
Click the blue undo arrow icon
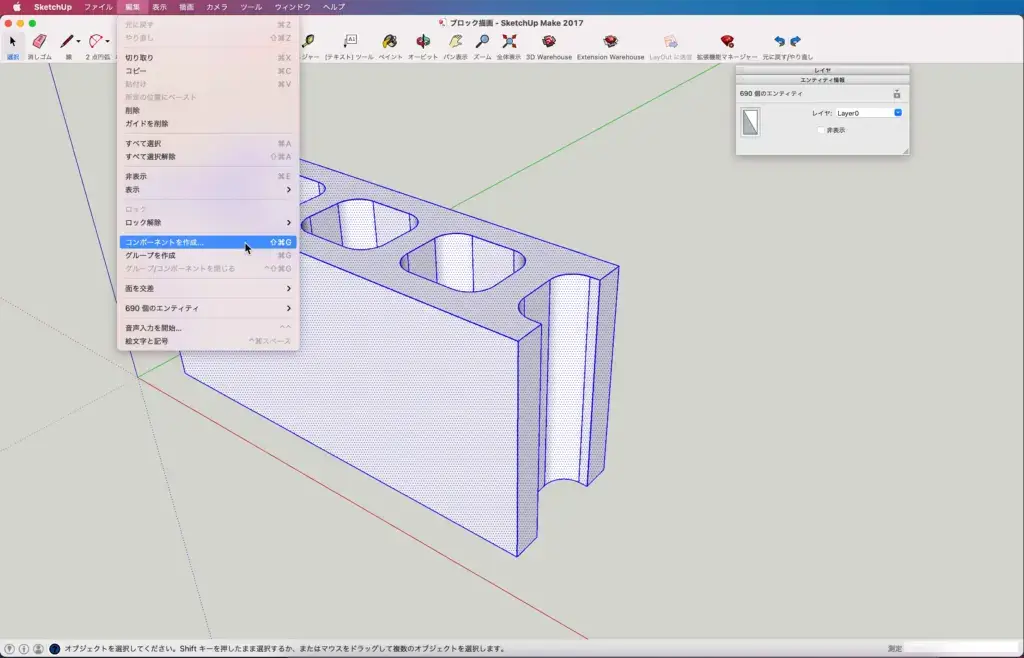(x=779, y=42)
